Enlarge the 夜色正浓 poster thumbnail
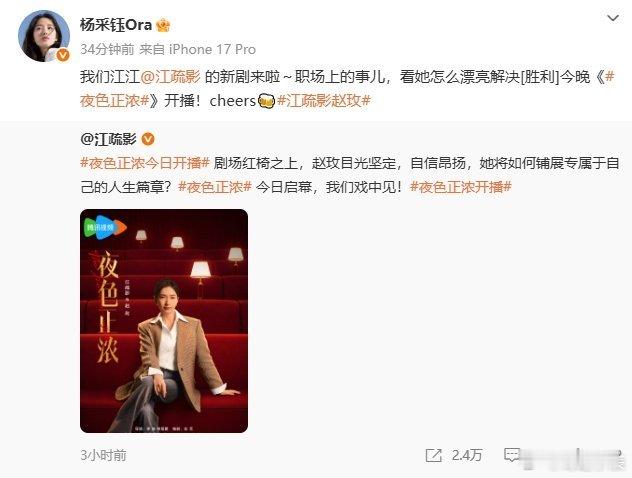This screenshot has height=478, width=632. [164, 321]
